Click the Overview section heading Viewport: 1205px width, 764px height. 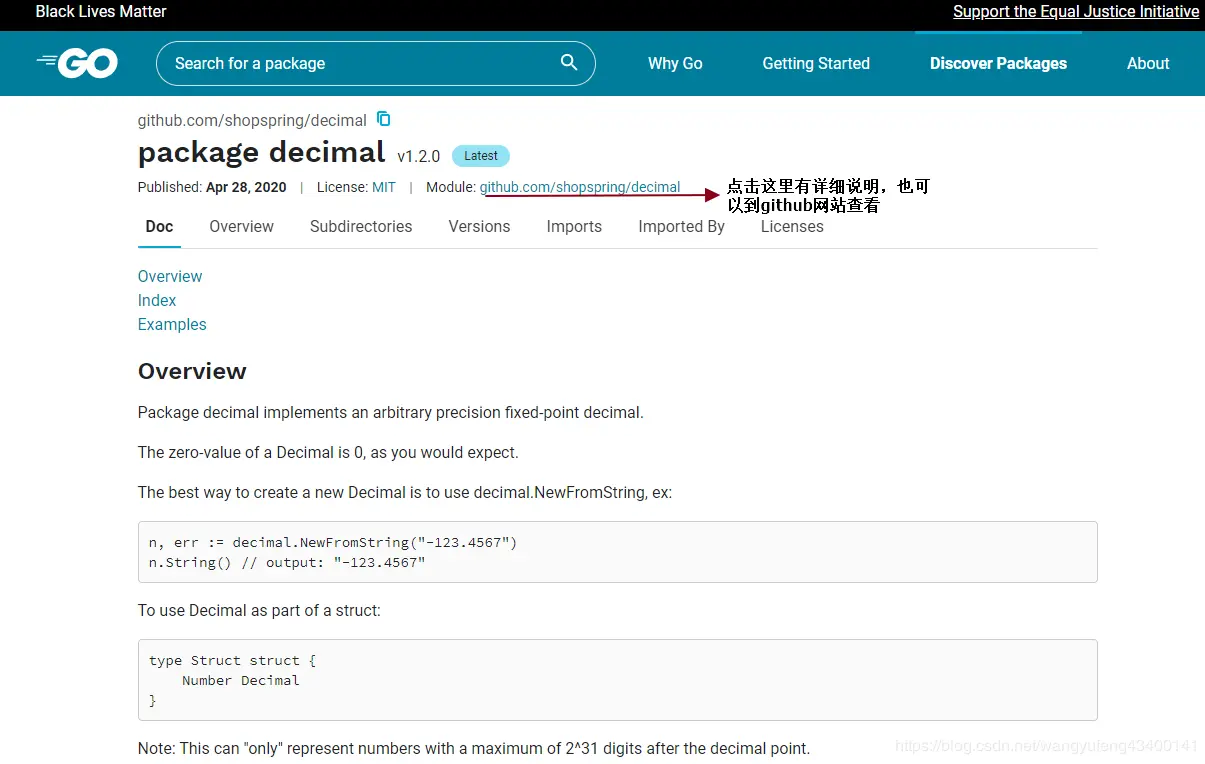(192, 371)
